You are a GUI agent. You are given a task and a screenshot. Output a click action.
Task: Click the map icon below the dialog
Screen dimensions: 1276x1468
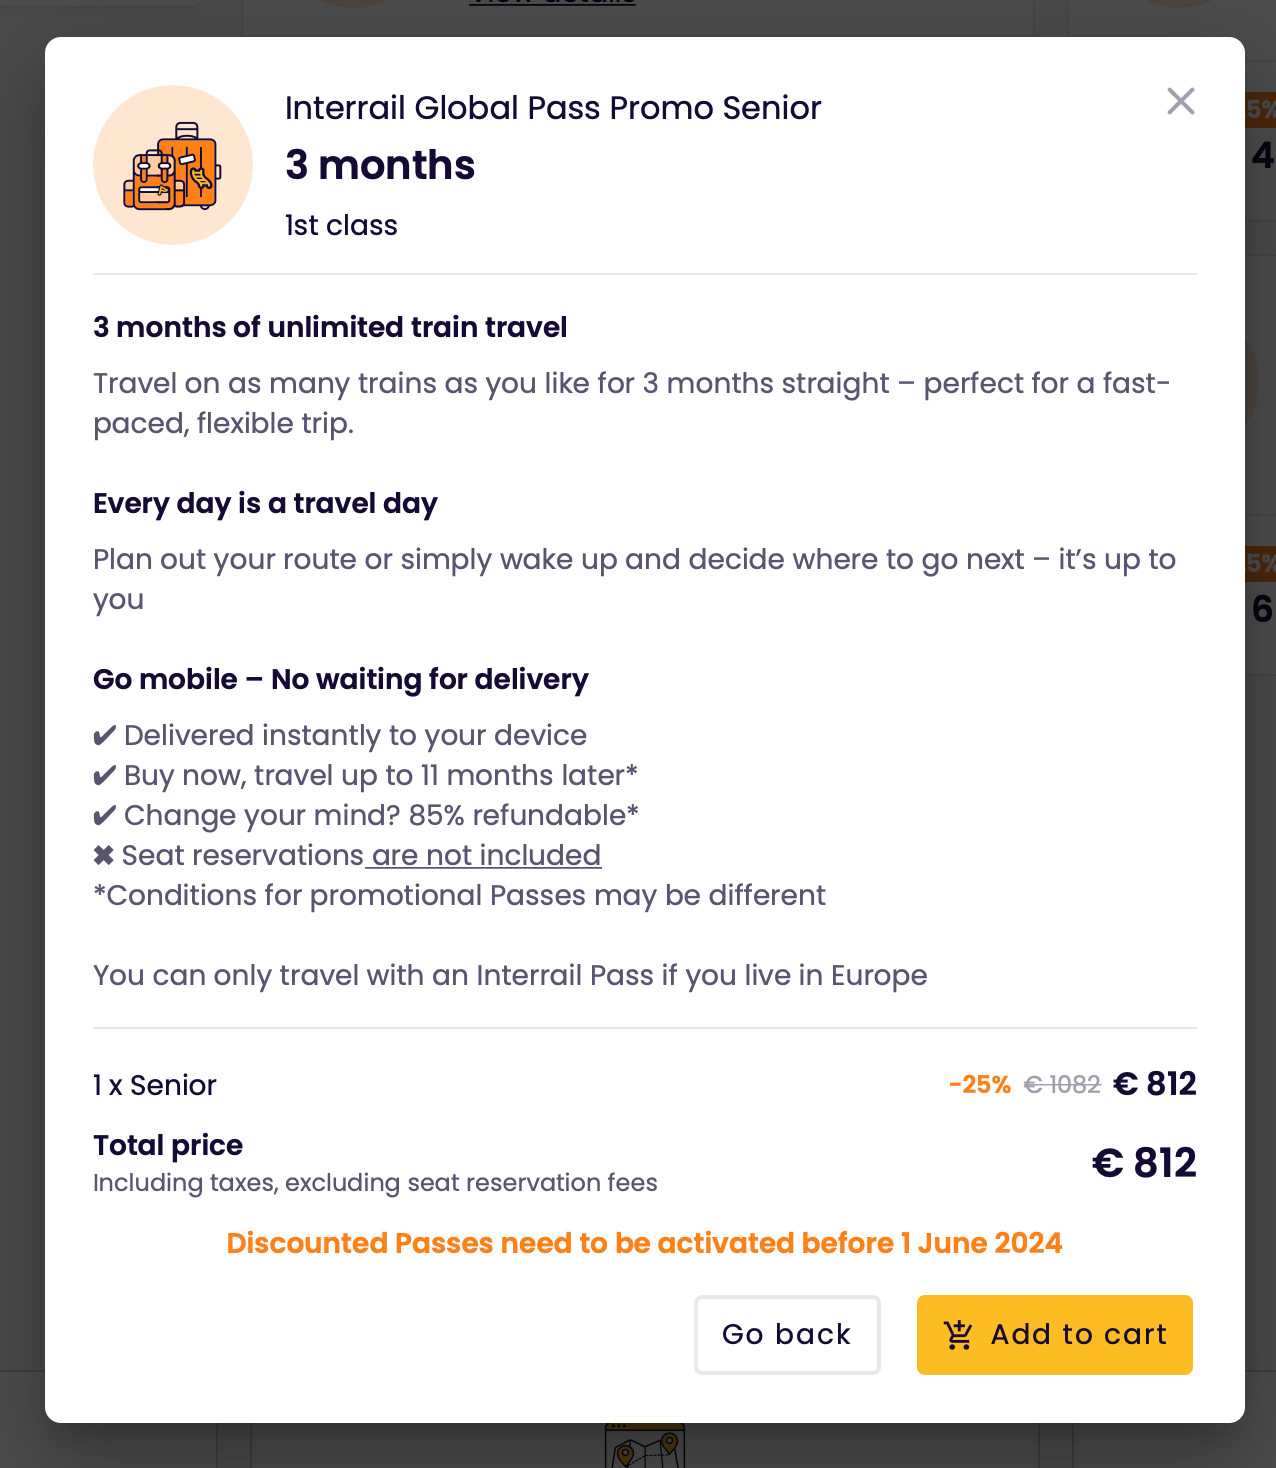pos(645,1448)
